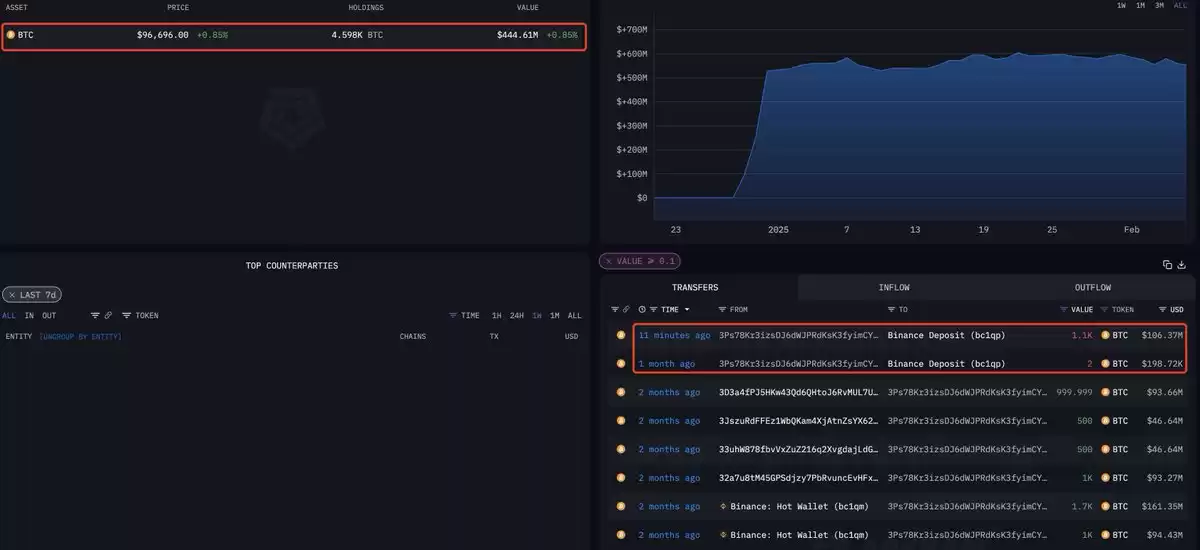The width and height of the screenshot is (1200, 550).
Task: Click the $444.61M value cell
Action: tap(517, 35)
